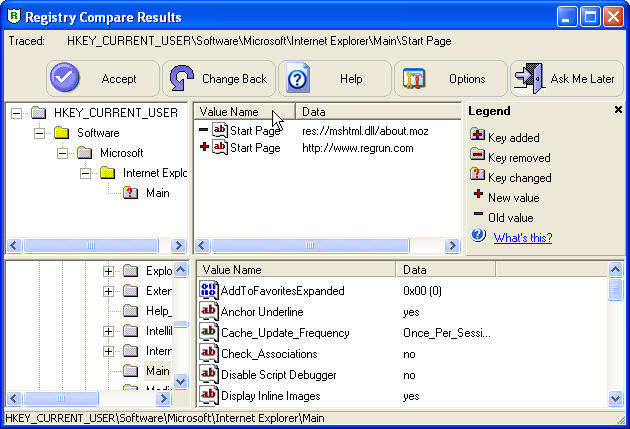Screen dimensions: 630x429
Task: Close the Legend panel
Action: (617, 110)
